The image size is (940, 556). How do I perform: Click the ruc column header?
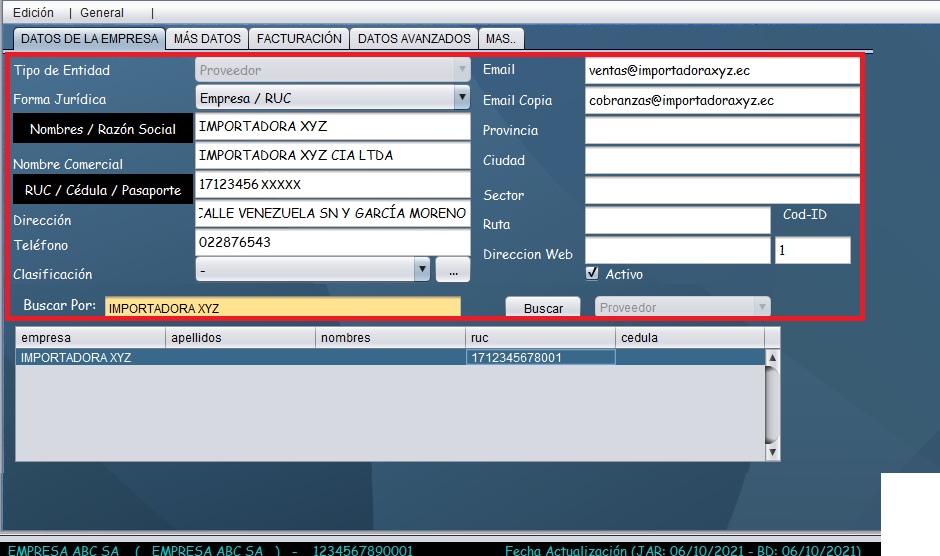point(540,338)
